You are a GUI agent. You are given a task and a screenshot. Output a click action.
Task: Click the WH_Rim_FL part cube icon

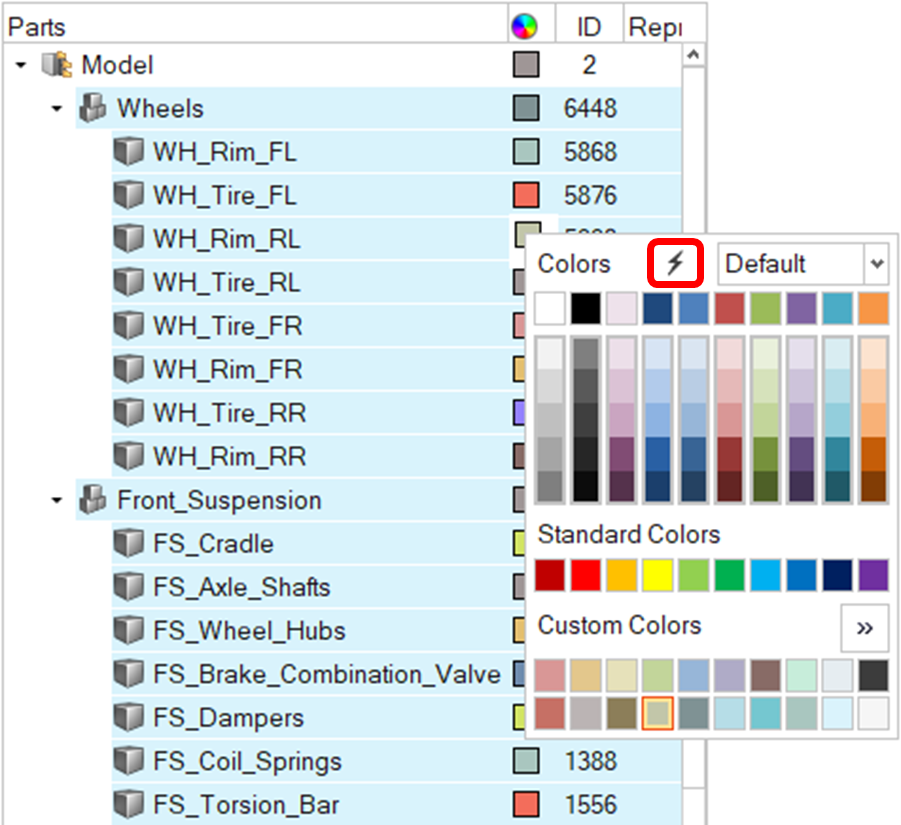tap(128, 152)
